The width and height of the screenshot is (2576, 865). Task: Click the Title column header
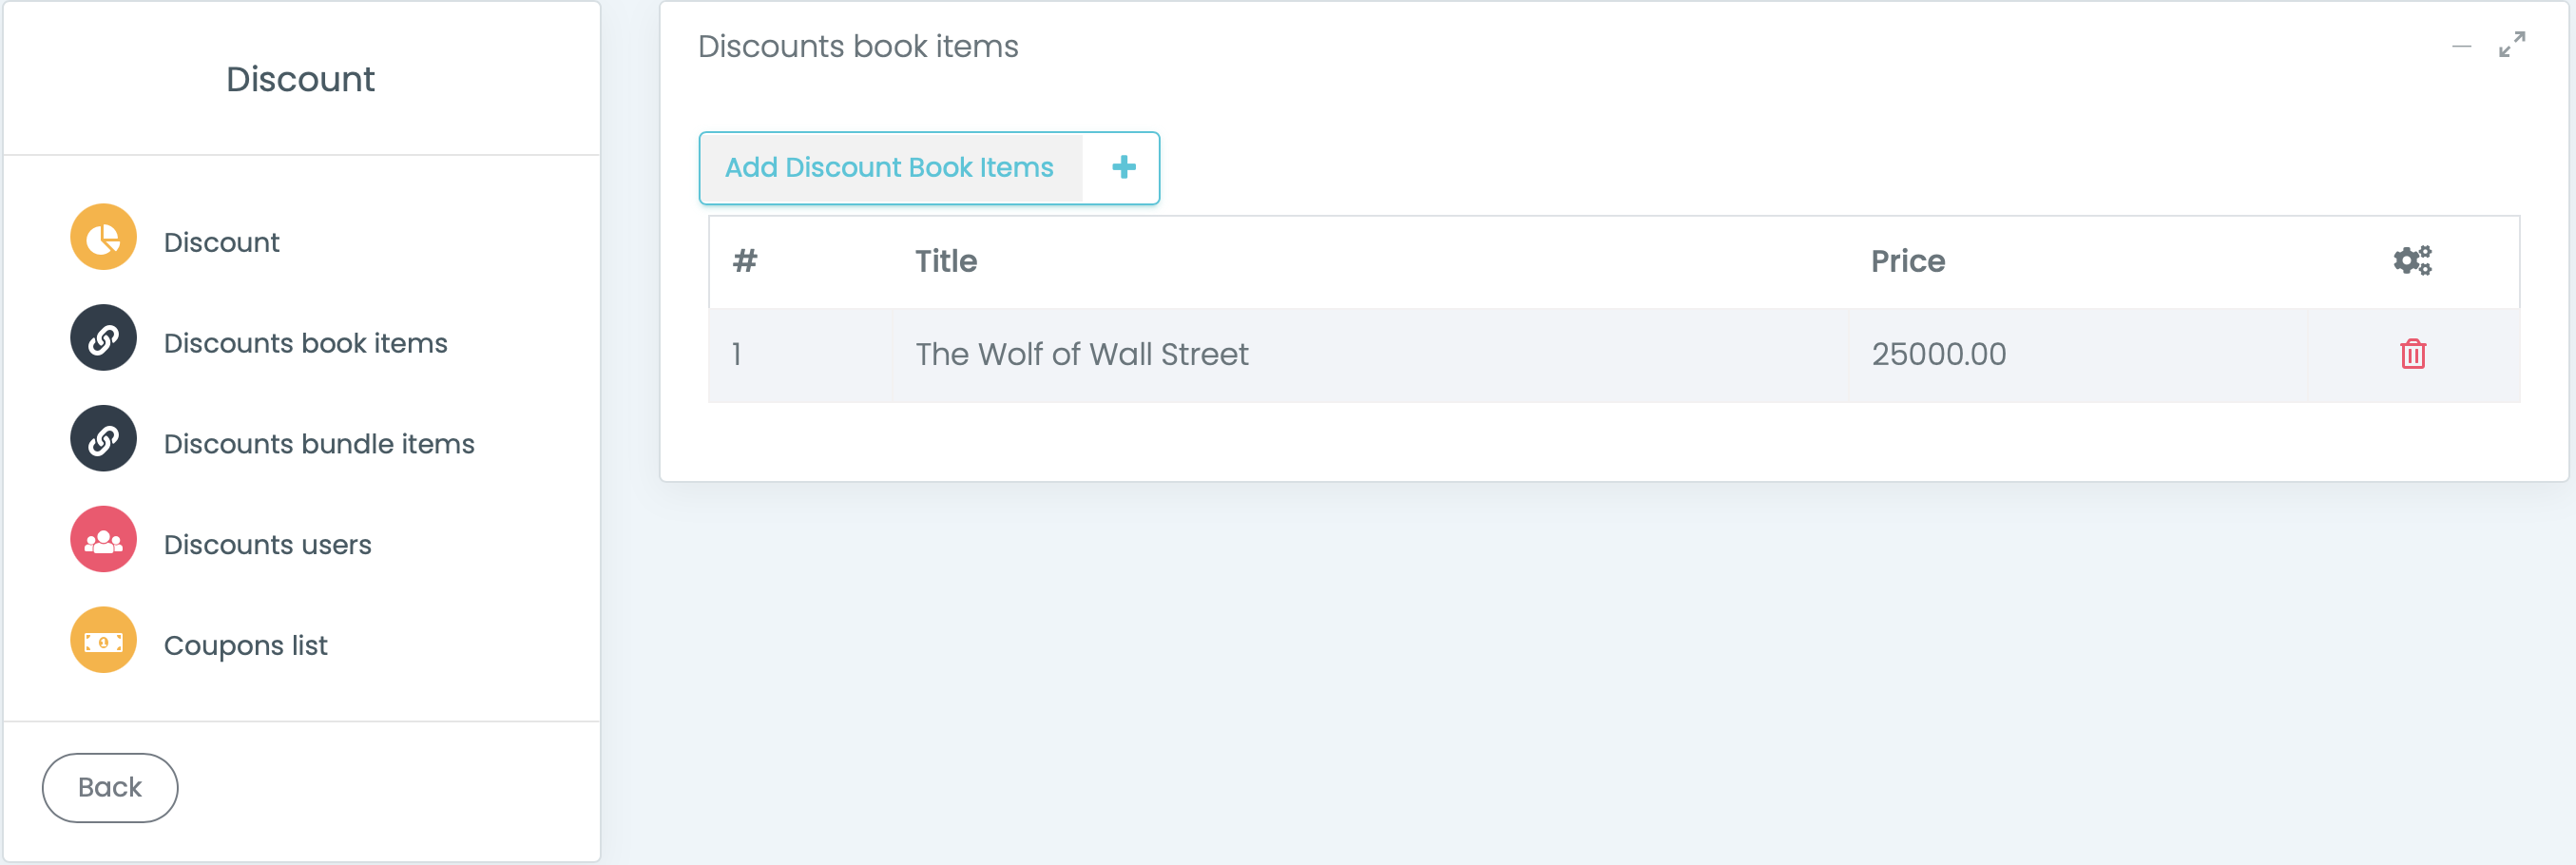point(946,262)
